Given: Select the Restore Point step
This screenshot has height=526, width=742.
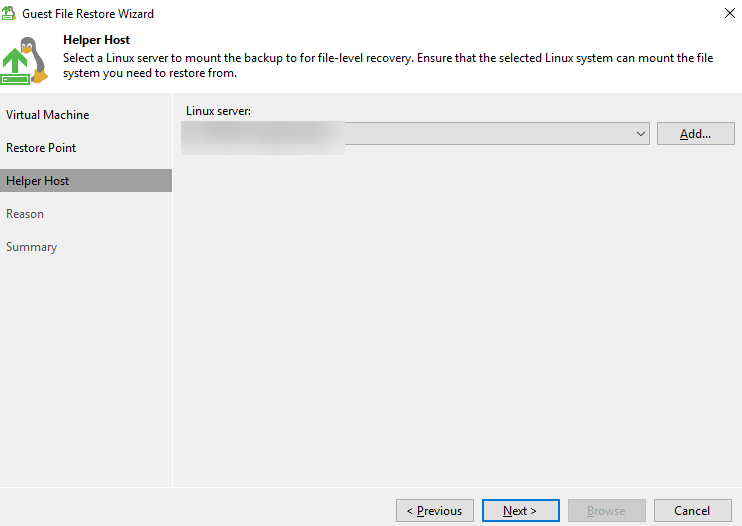Looking at the screenshot, I should pos(41,148).
